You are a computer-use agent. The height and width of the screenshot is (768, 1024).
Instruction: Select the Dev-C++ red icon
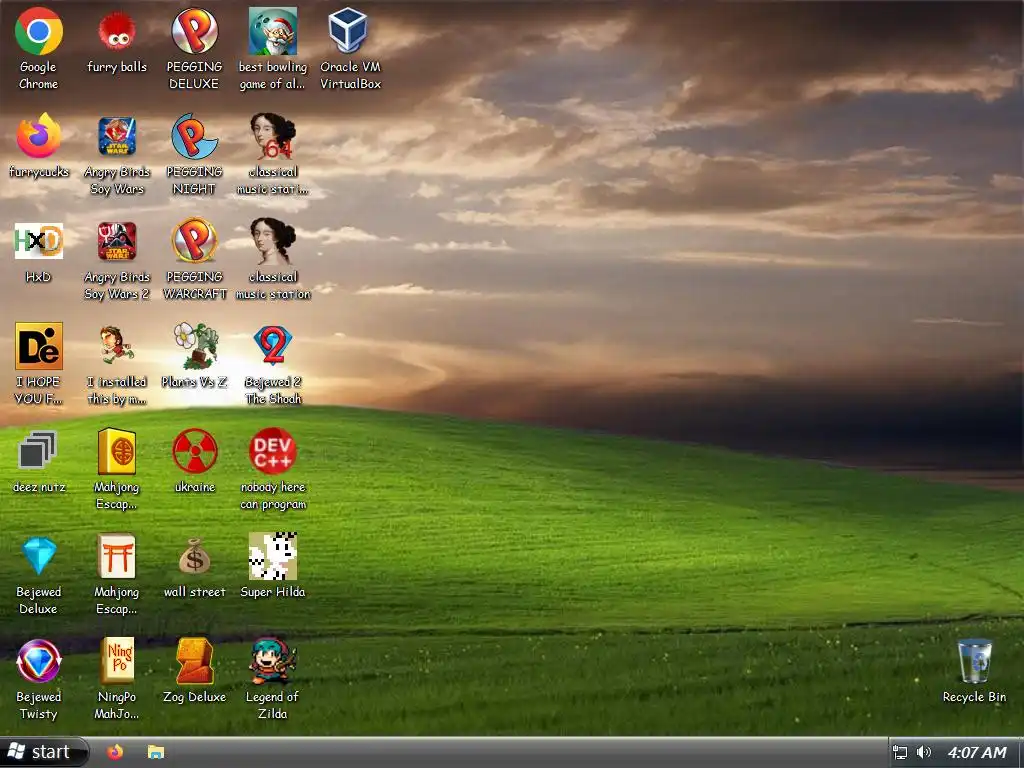272,451
